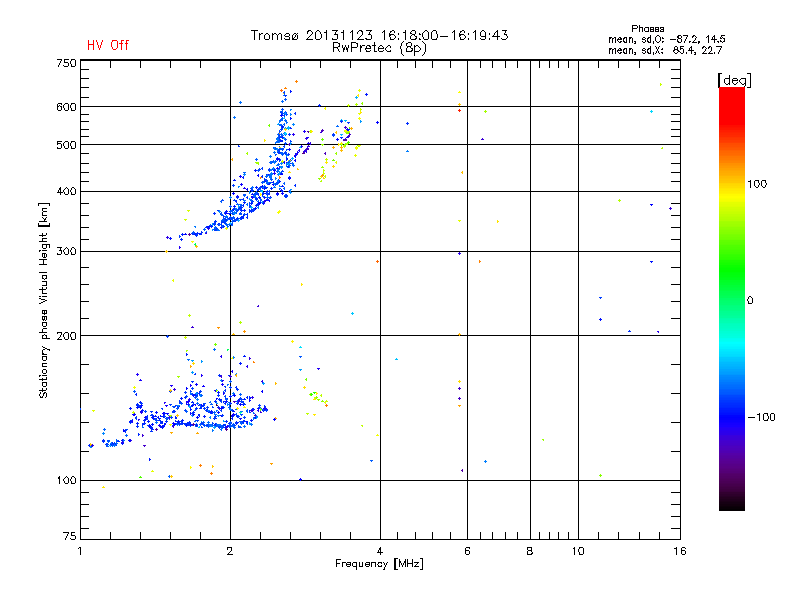Select the 'mean, sd,X: 85.4, 22.7' line

[x=665, y=50]
